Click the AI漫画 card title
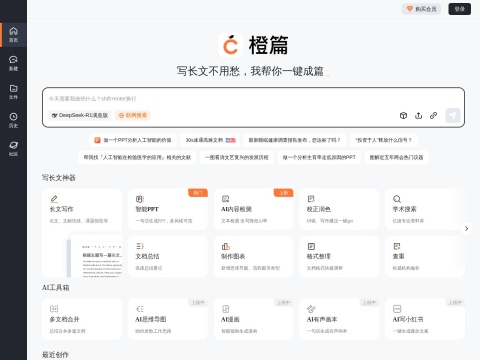Screen dimensions: 480x360 click(230, 319)
